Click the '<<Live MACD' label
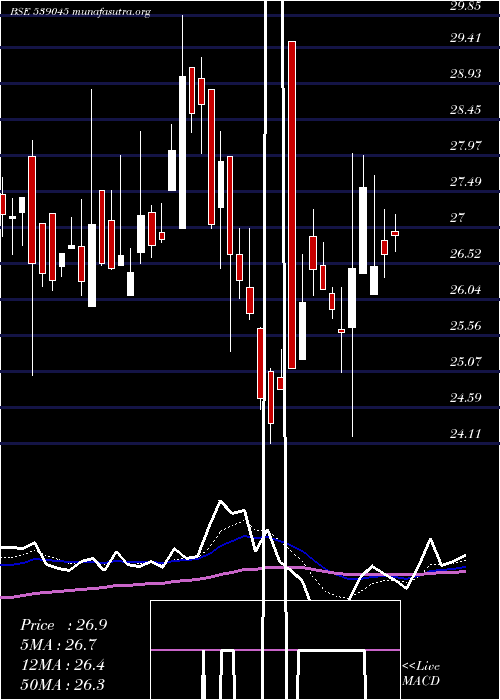 (421, 674)
